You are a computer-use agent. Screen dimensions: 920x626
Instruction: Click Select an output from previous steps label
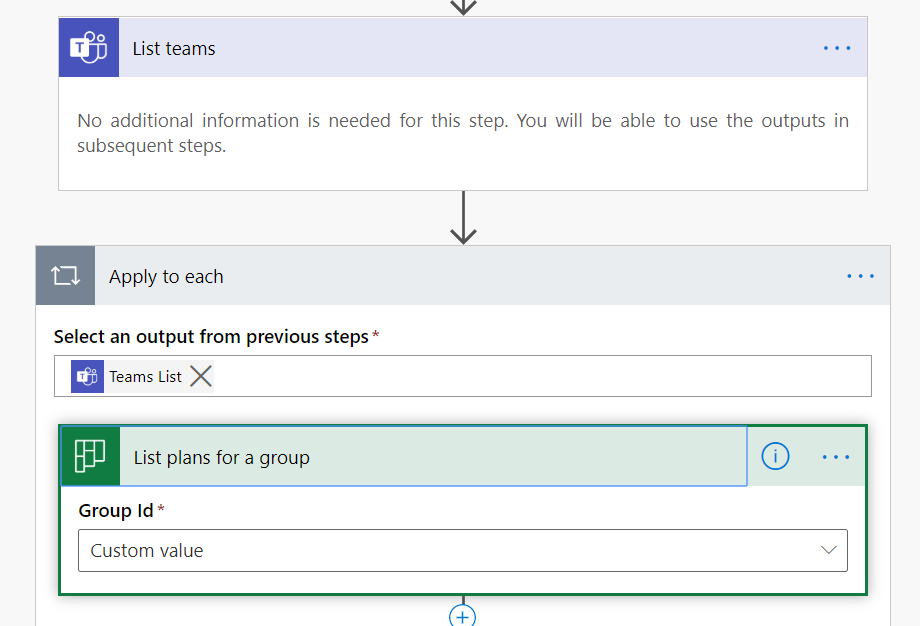(x=211, y=337)
